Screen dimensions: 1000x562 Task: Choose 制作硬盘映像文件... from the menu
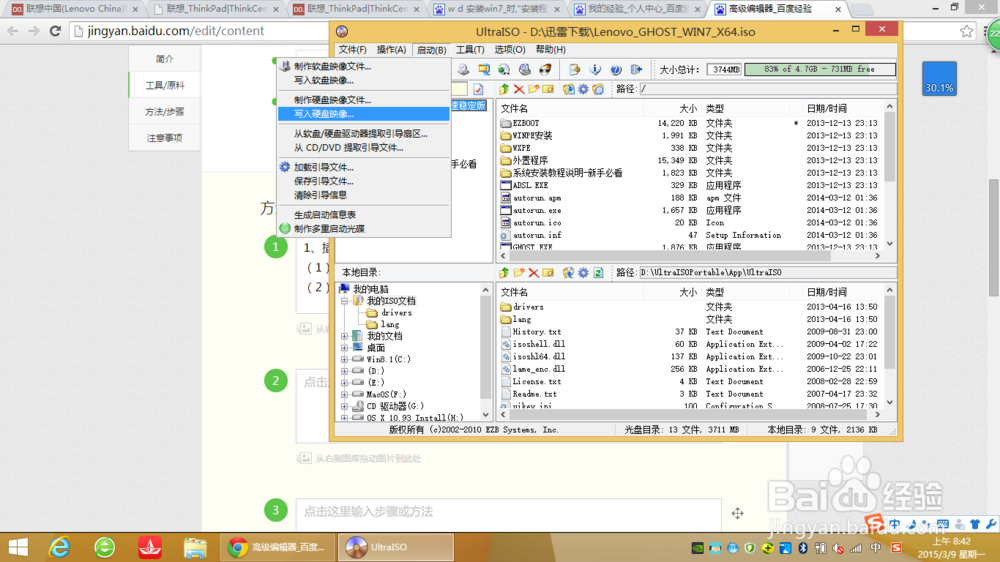tap(364, 100)
